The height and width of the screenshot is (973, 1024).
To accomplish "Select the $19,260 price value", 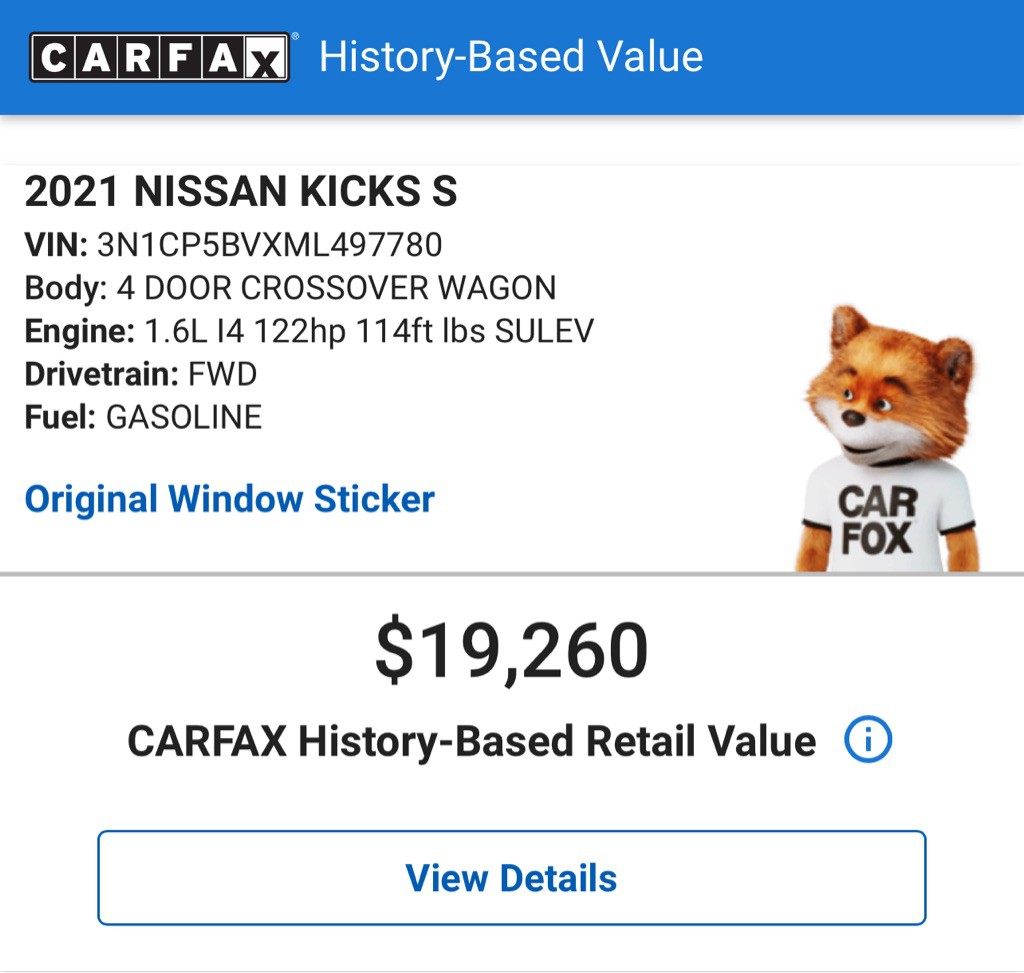I will tap(512, 648).
